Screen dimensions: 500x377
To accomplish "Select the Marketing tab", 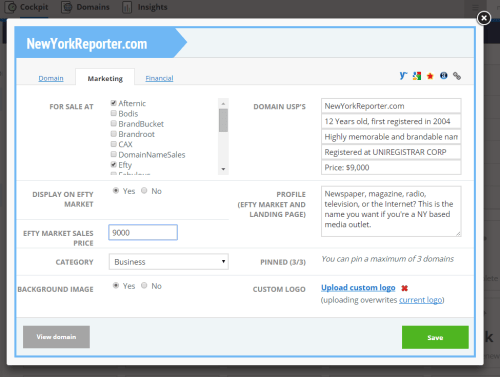I will (x=105, y=79).
